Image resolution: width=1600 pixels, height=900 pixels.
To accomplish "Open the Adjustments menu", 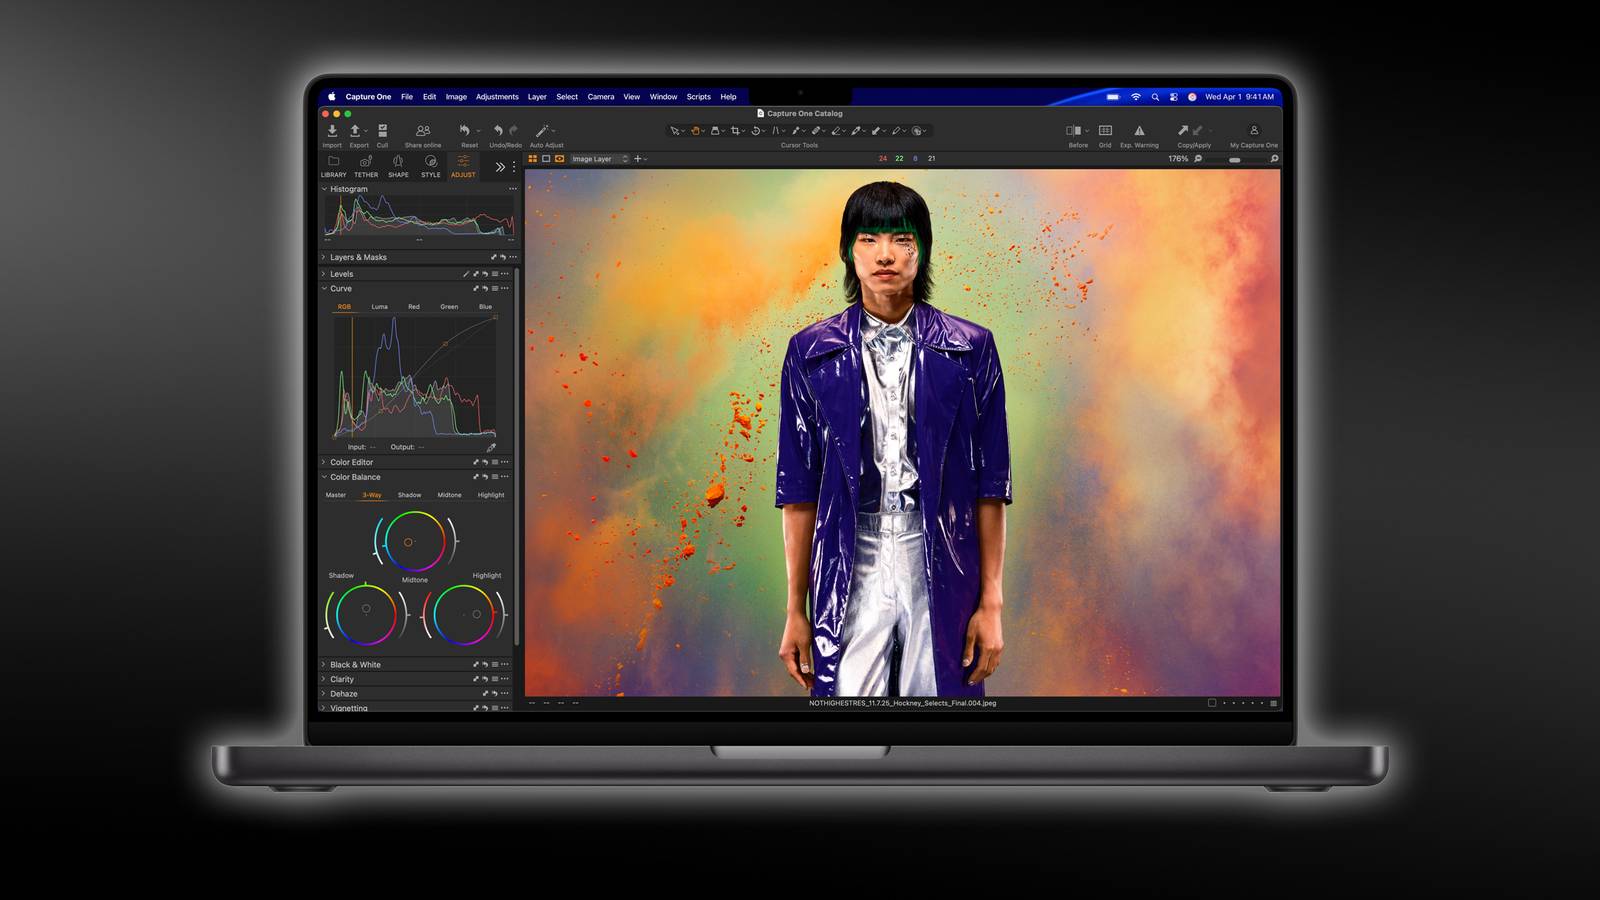I will coord(497,97).
